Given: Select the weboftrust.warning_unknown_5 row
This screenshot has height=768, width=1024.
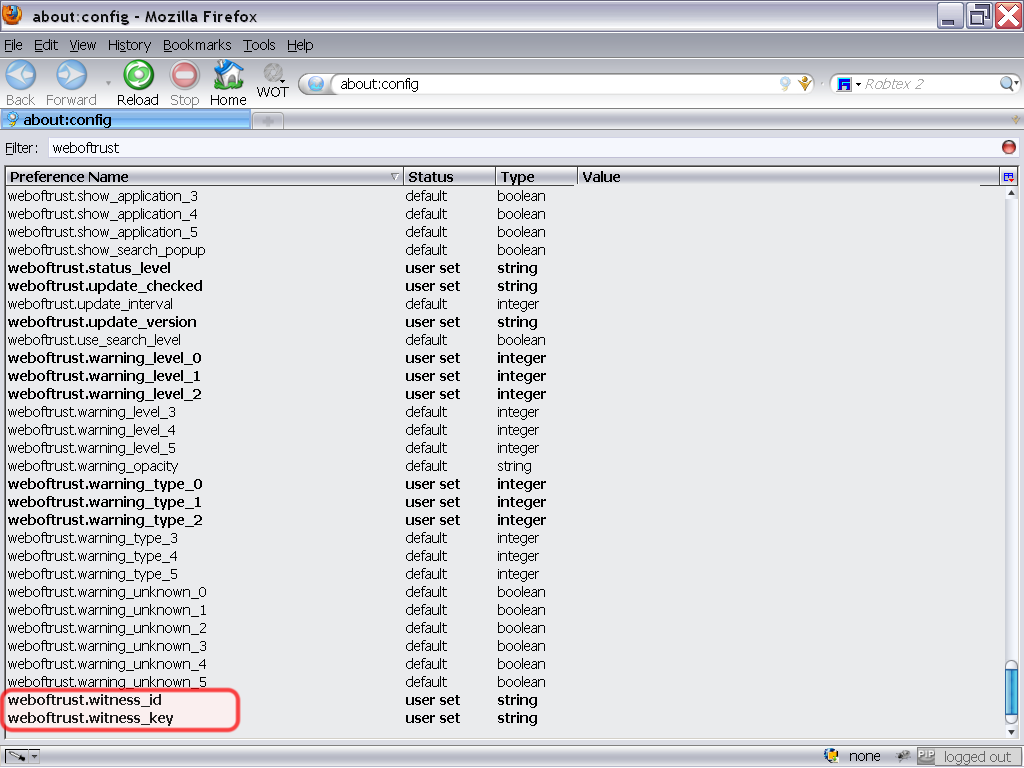Looking at the screenshot, I should 505,682.
